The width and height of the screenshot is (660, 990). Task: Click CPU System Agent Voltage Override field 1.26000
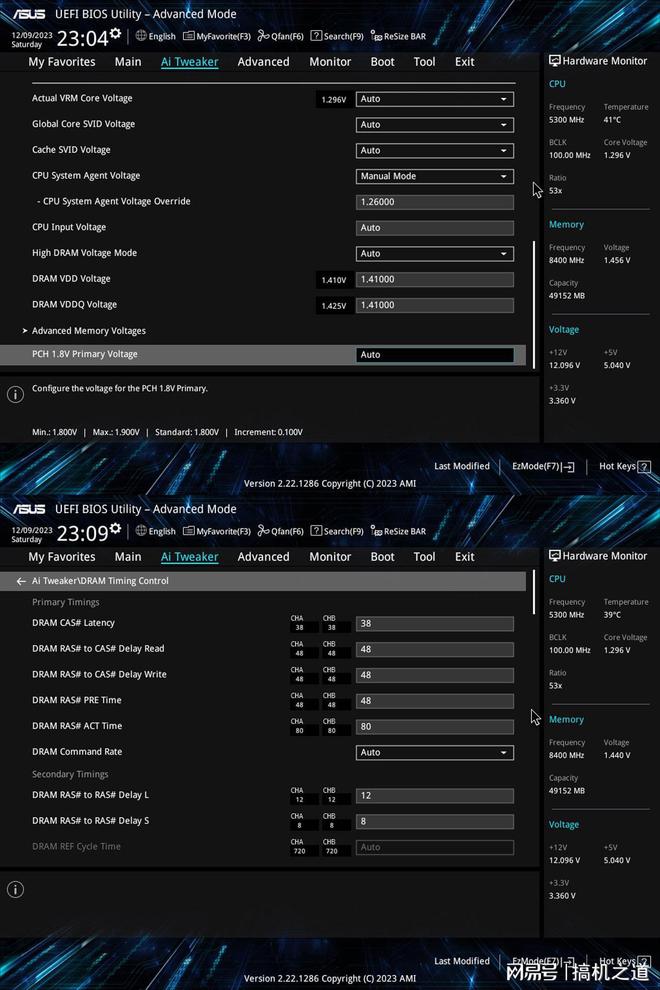click(x=435, y=202)
